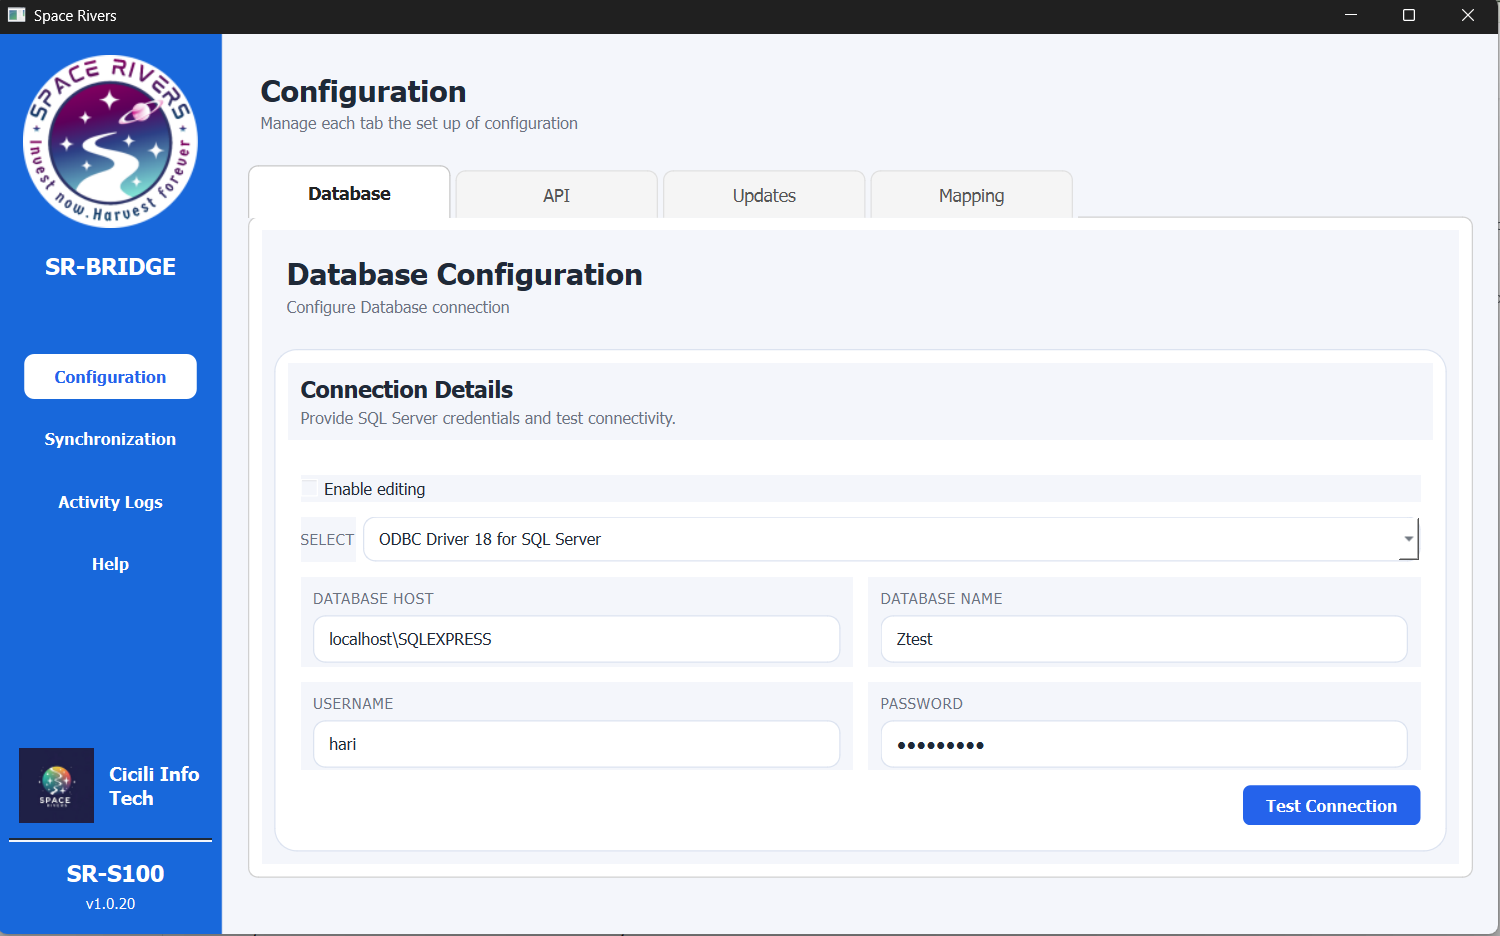Click the USERNAME label

(x=353, y=703)
